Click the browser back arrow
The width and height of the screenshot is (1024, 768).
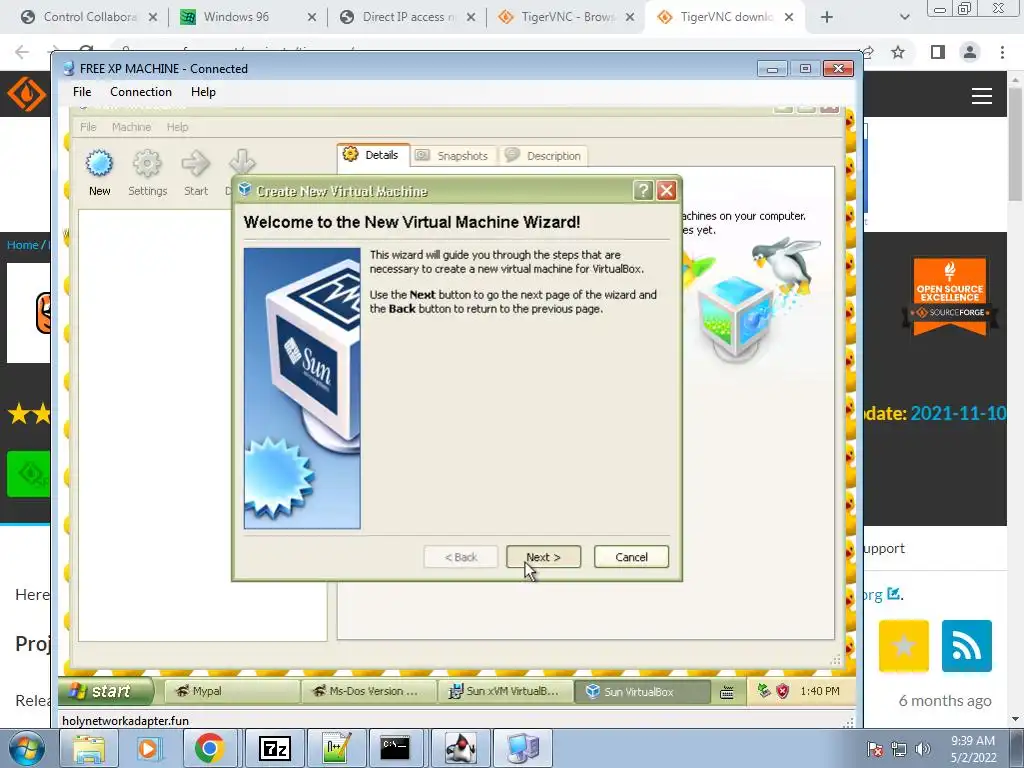coord(22,52)
